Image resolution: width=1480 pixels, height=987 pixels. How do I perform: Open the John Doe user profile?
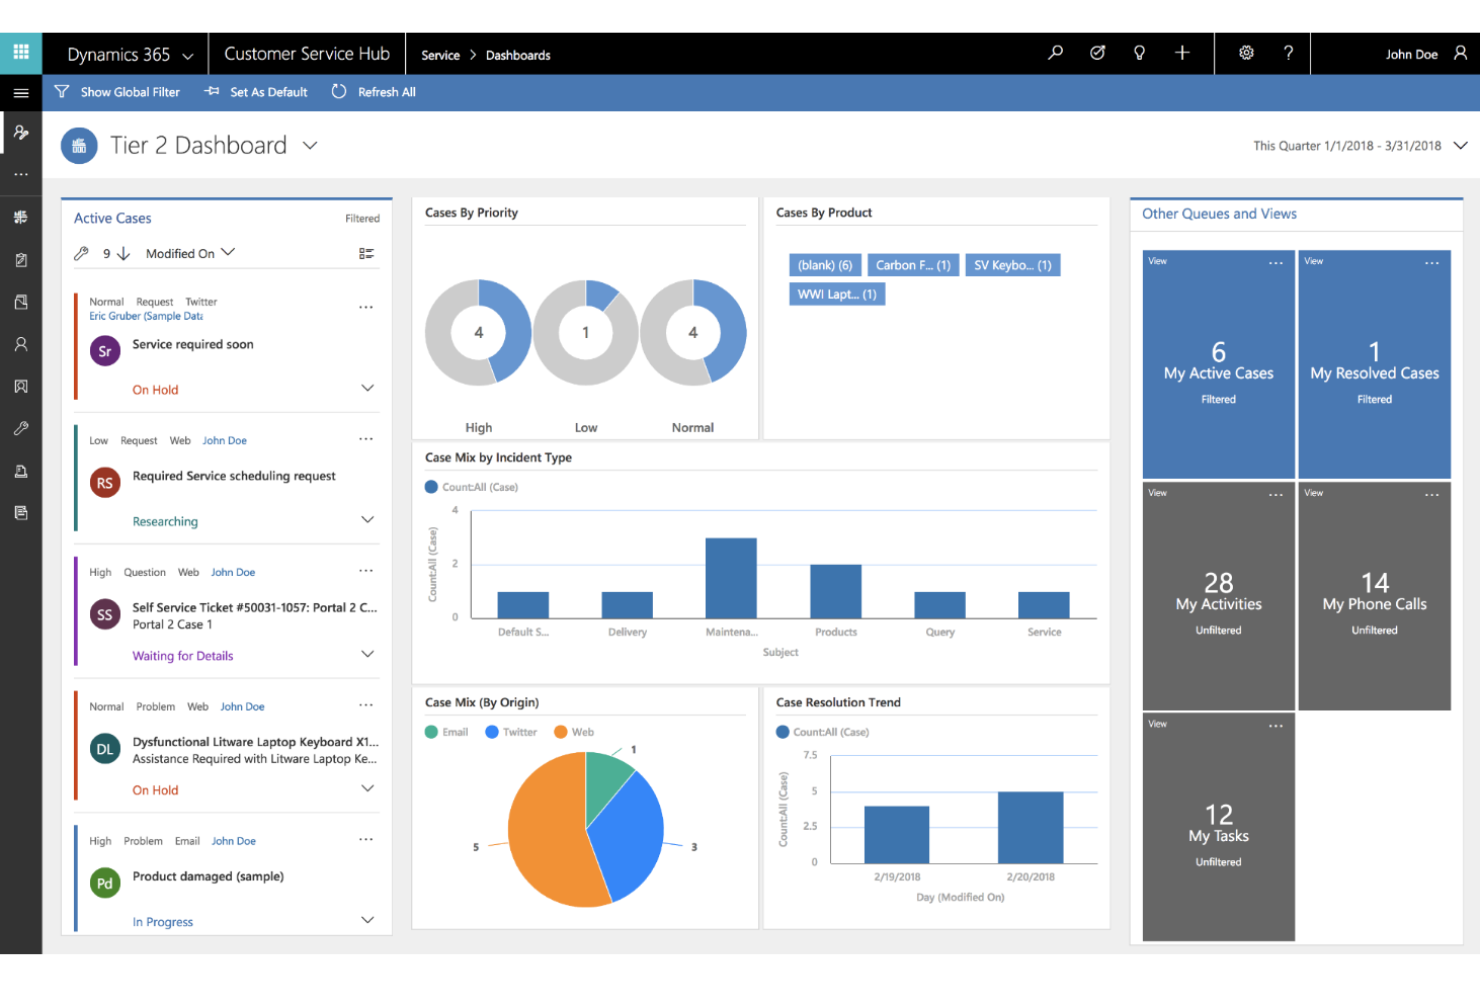click(x=1426, y=54)
